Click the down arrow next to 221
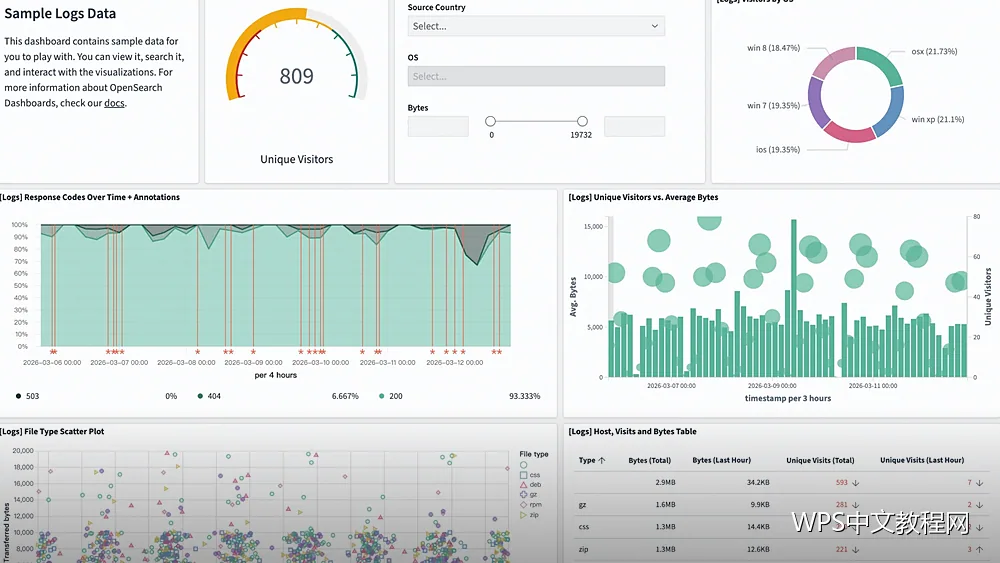 click(855, 550)
